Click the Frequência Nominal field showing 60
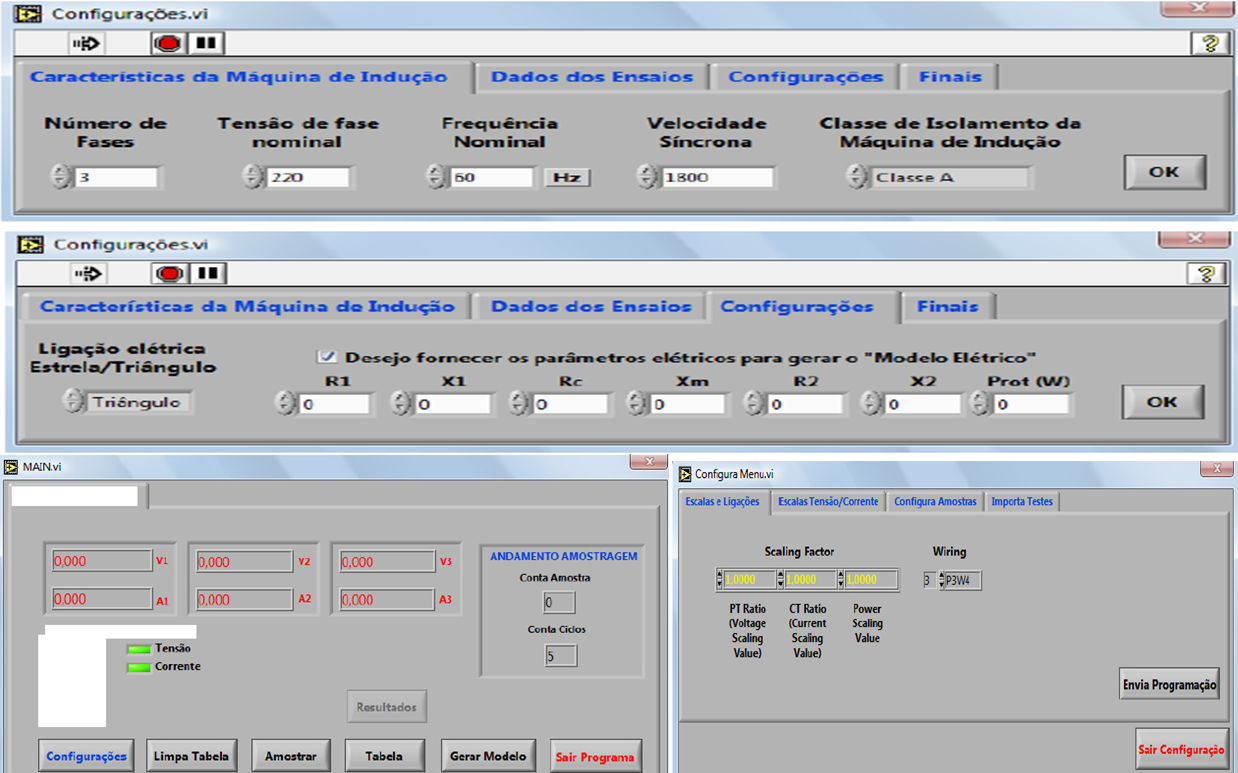 490,177
